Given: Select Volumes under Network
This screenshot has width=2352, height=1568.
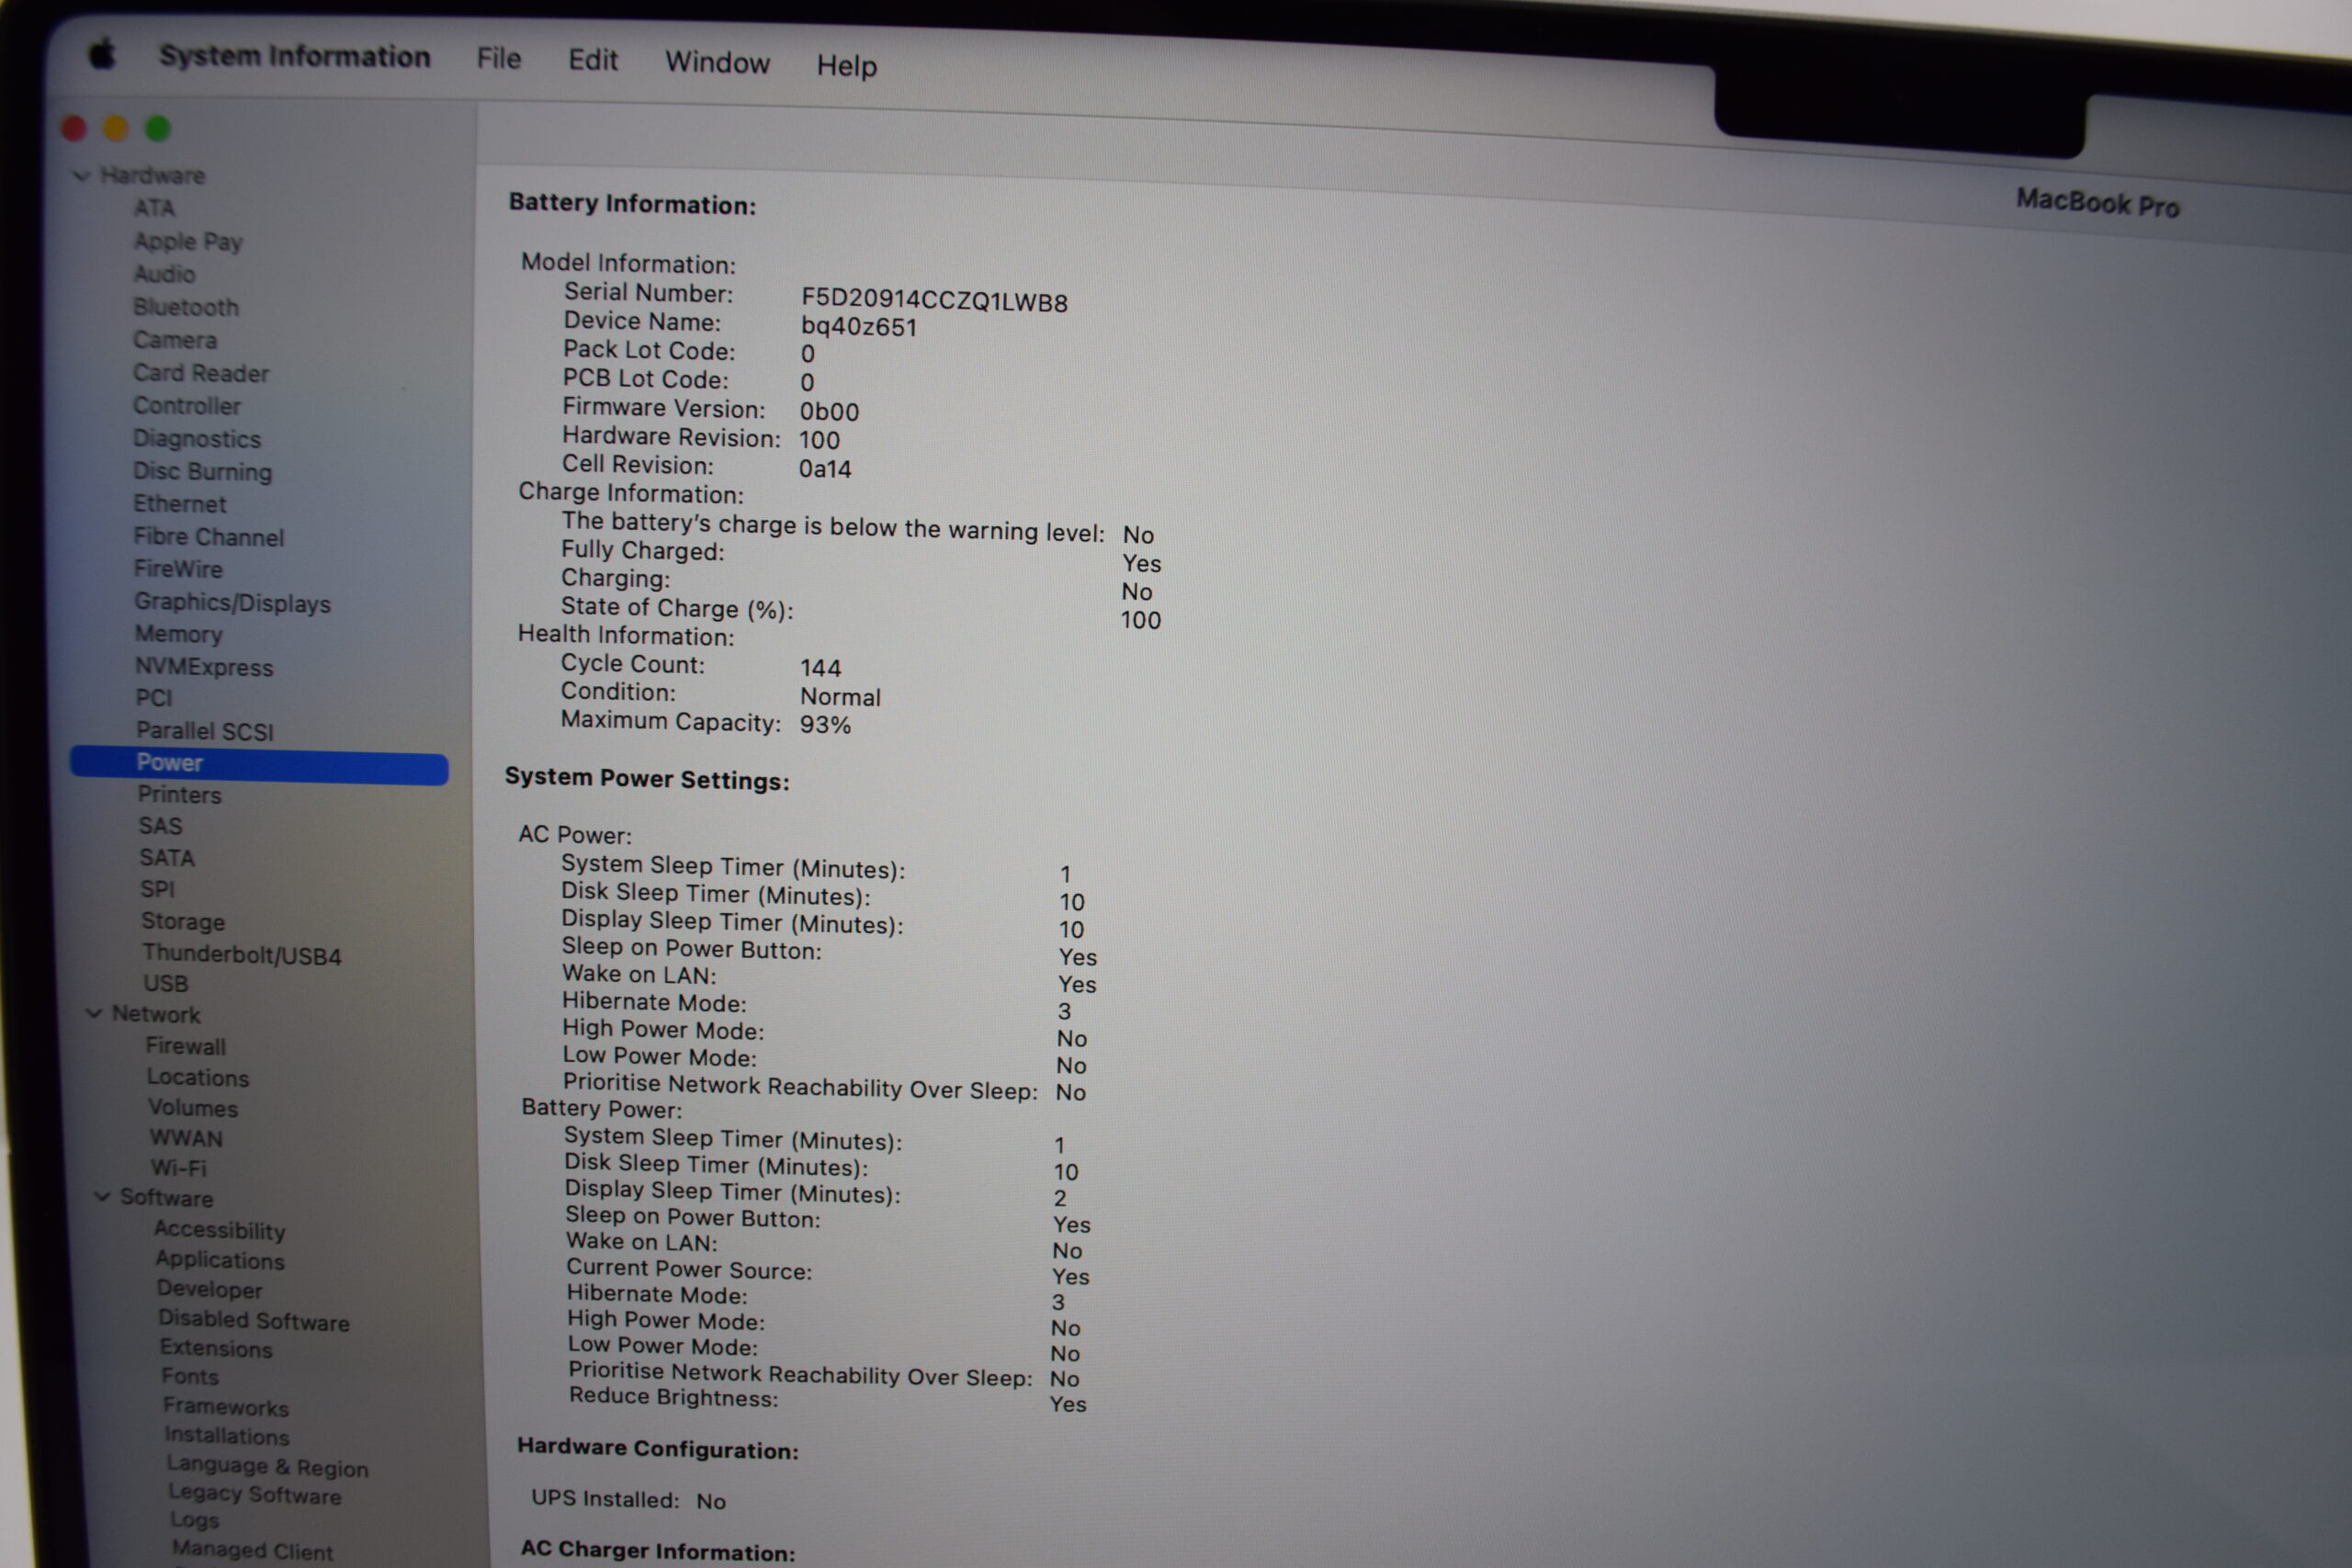Looking at the screenshot, I should click(194, 1109).
